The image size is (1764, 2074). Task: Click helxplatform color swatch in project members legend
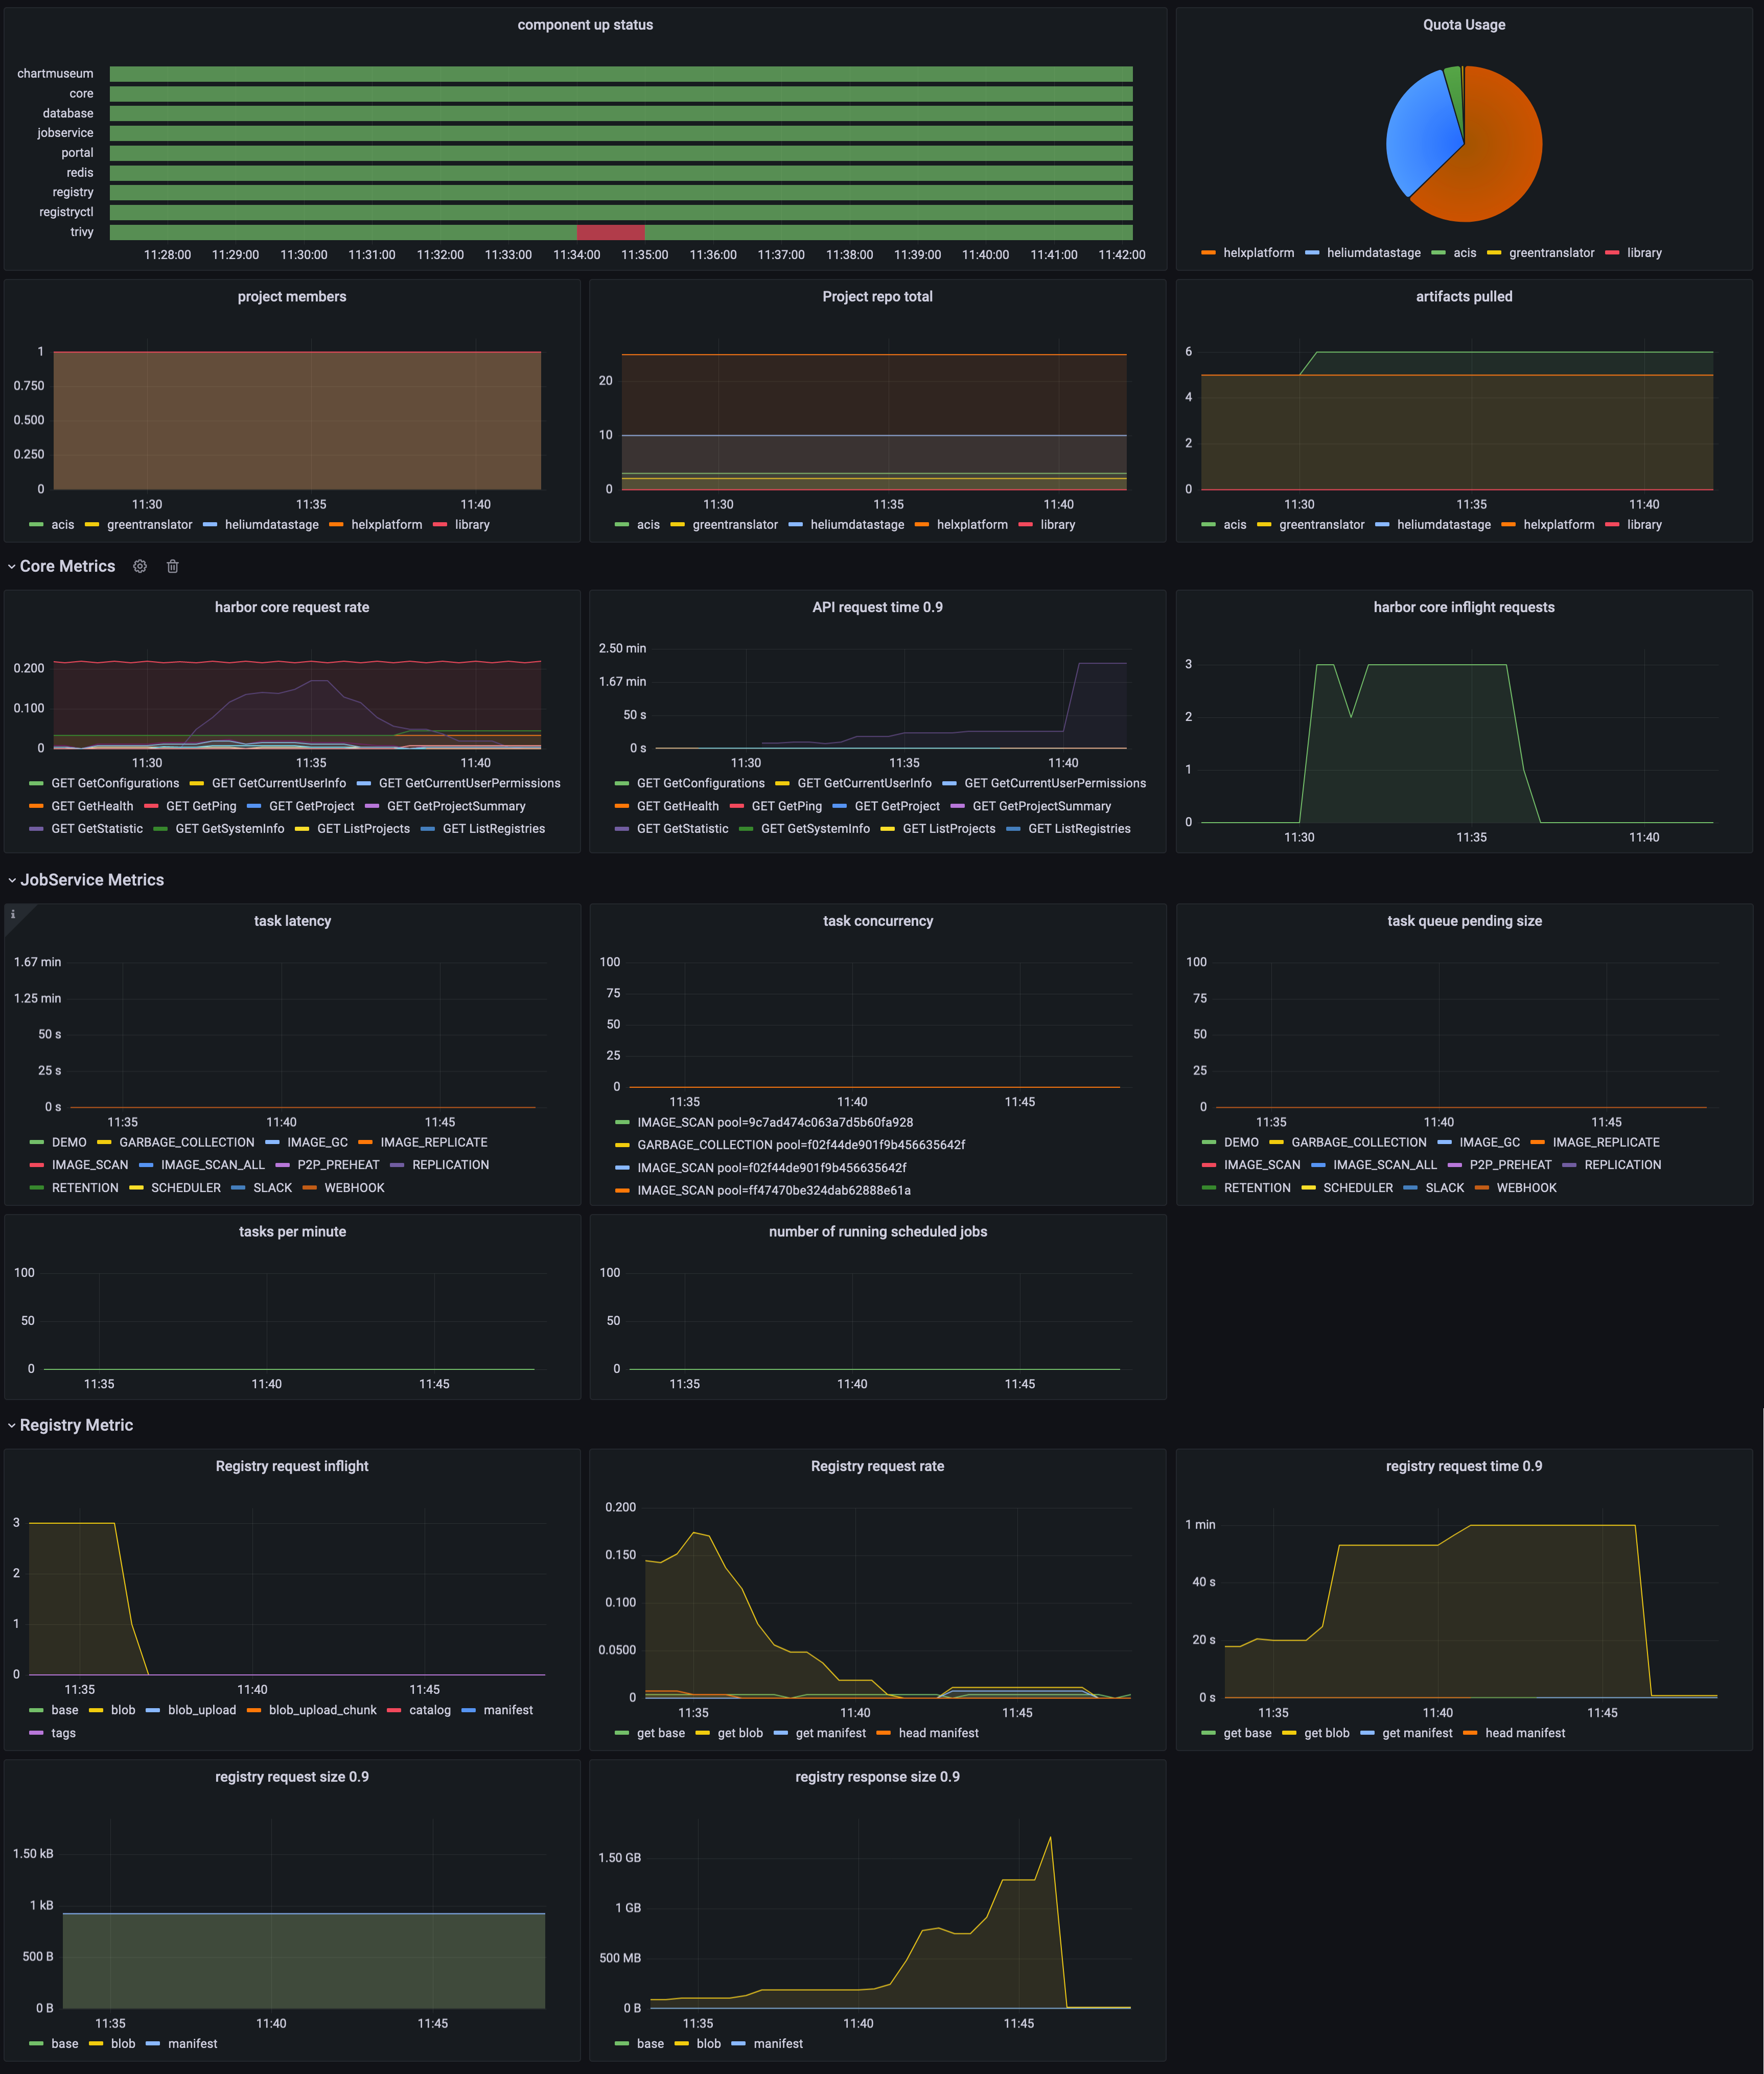coord(336,525)
